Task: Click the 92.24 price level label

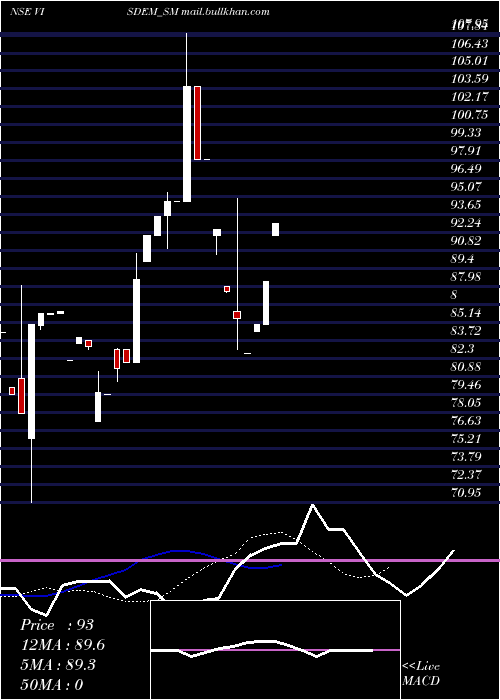Action: (x=466, y=223)
